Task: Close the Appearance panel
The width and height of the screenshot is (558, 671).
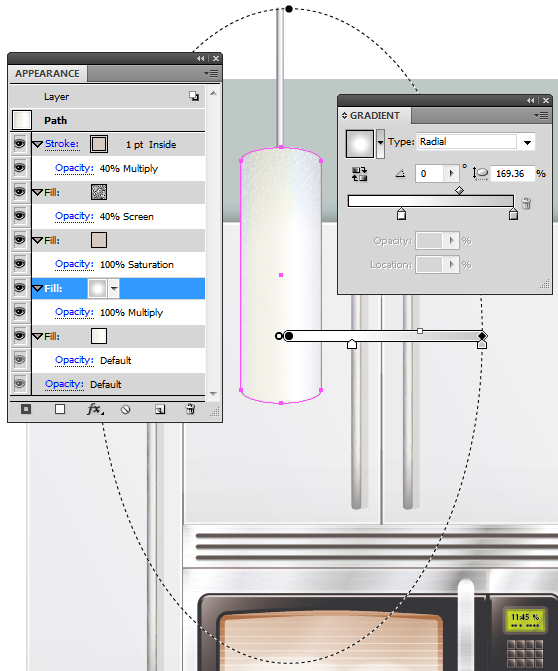Action: (x=216, y=59)
